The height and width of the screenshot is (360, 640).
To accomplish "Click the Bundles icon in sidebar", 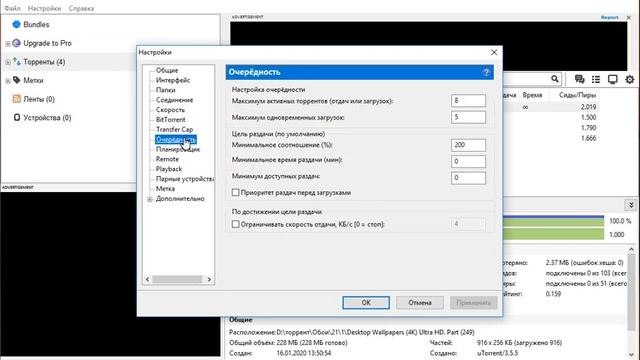I will point(16,24).
